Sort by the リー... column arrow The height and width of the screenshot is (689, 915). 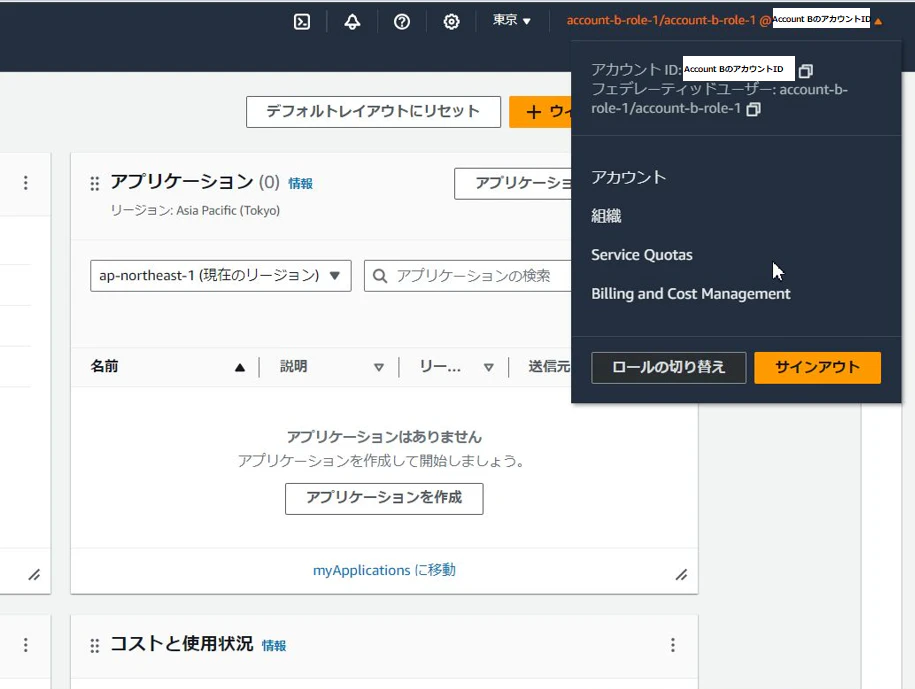coord(488,368)
